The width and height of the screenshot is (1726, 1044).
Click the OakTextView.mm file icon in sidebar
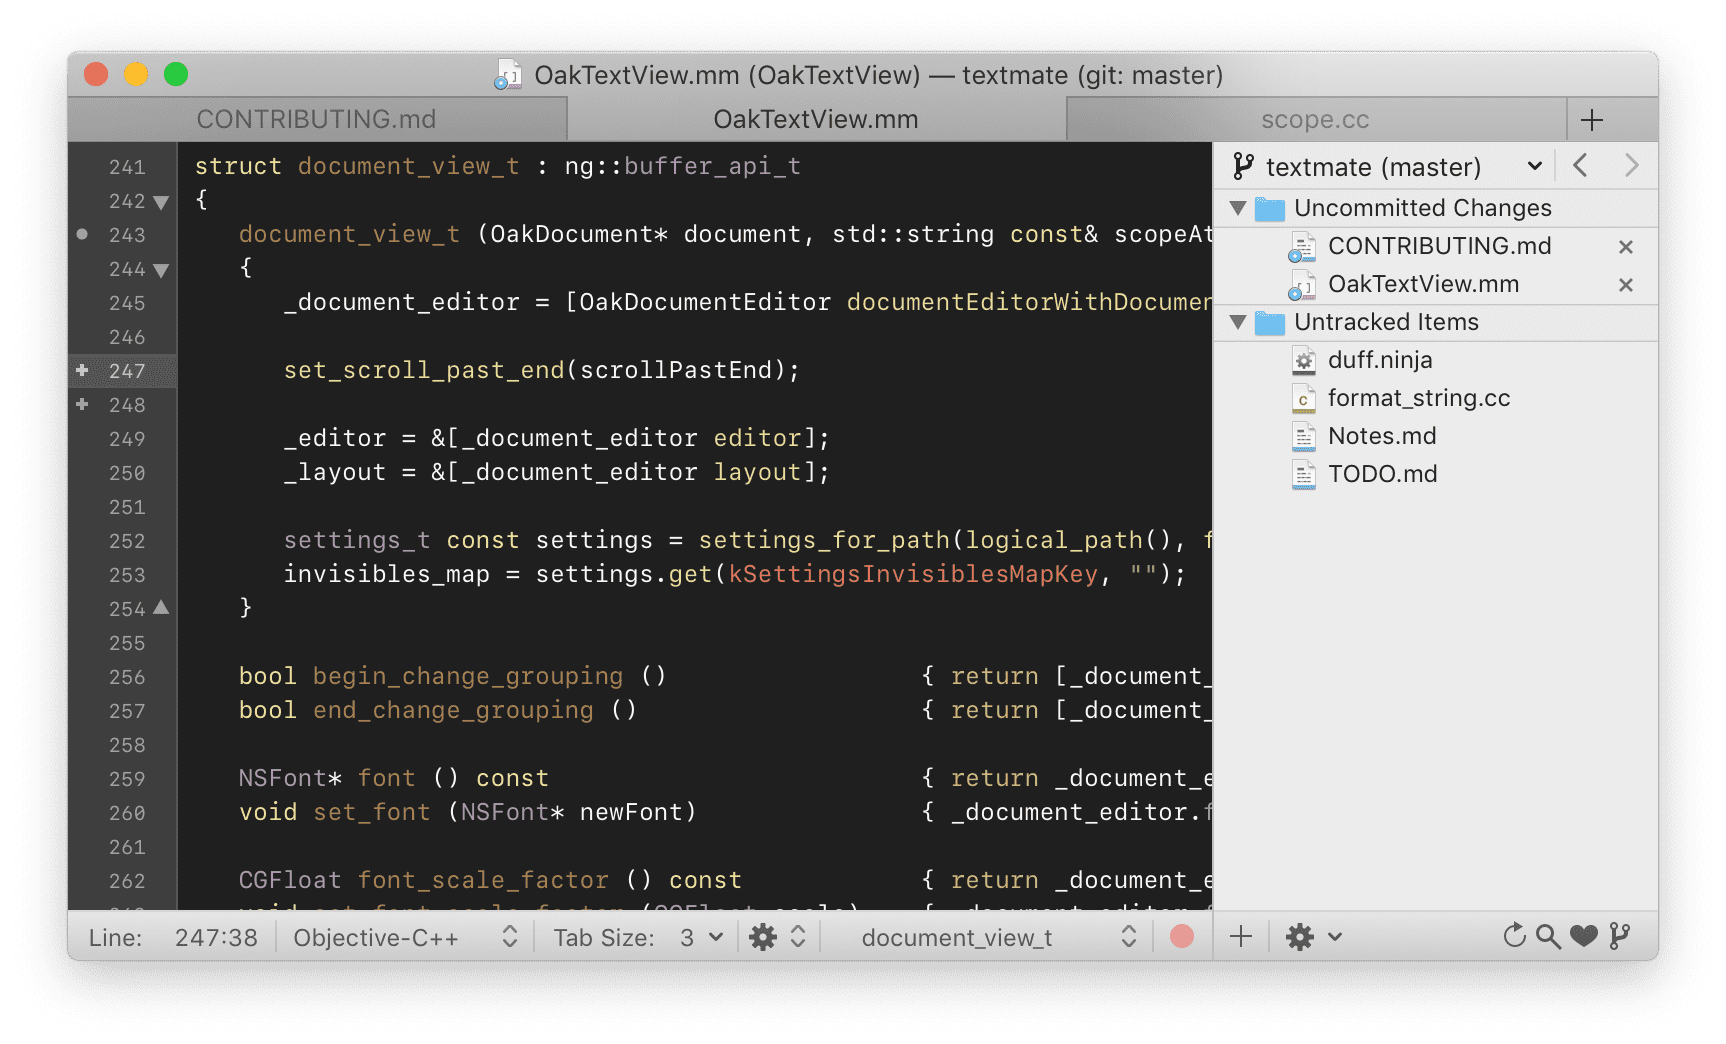(x=1302, y=285)
